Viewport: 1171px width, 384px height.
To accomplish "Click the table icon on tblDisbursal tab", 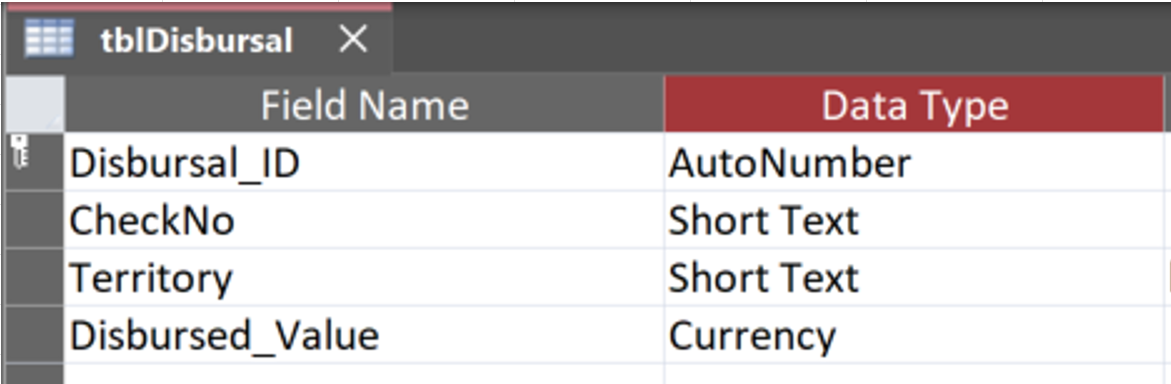I will point(49,40).
